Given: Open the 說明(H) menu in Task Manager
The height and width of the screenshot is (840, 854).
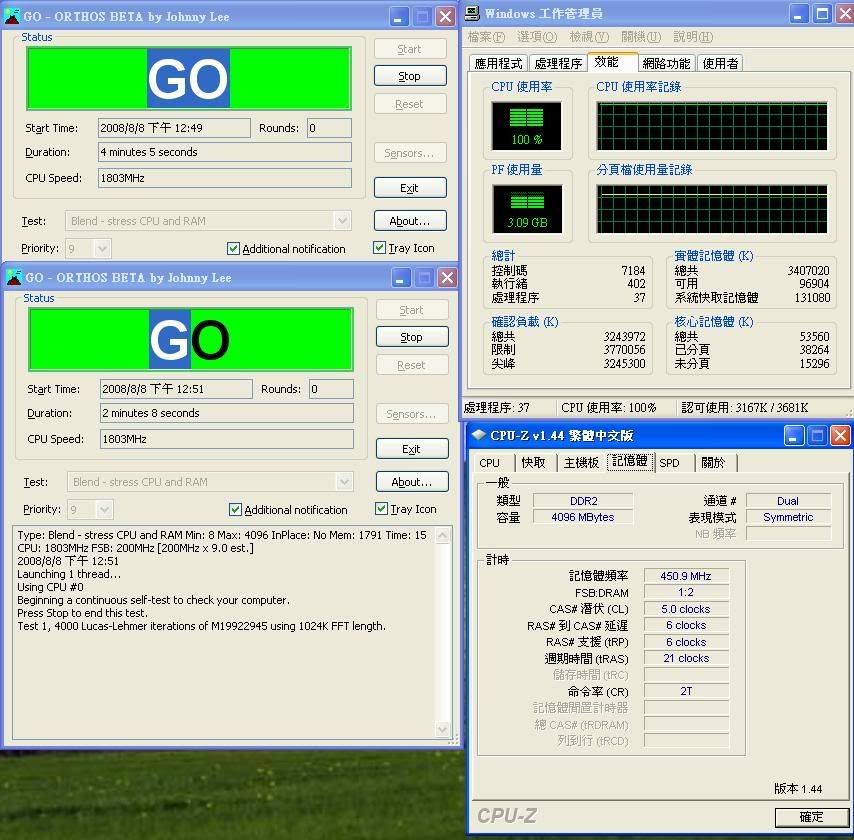Looking at the screenshot, I should pos(693,37).
